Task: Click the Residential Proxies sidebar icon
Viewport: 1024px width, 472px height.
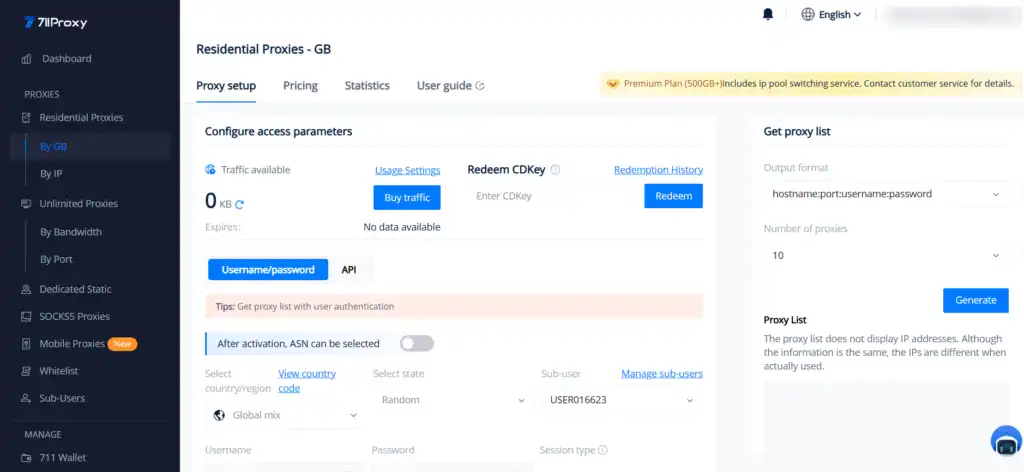Action: 26,118
